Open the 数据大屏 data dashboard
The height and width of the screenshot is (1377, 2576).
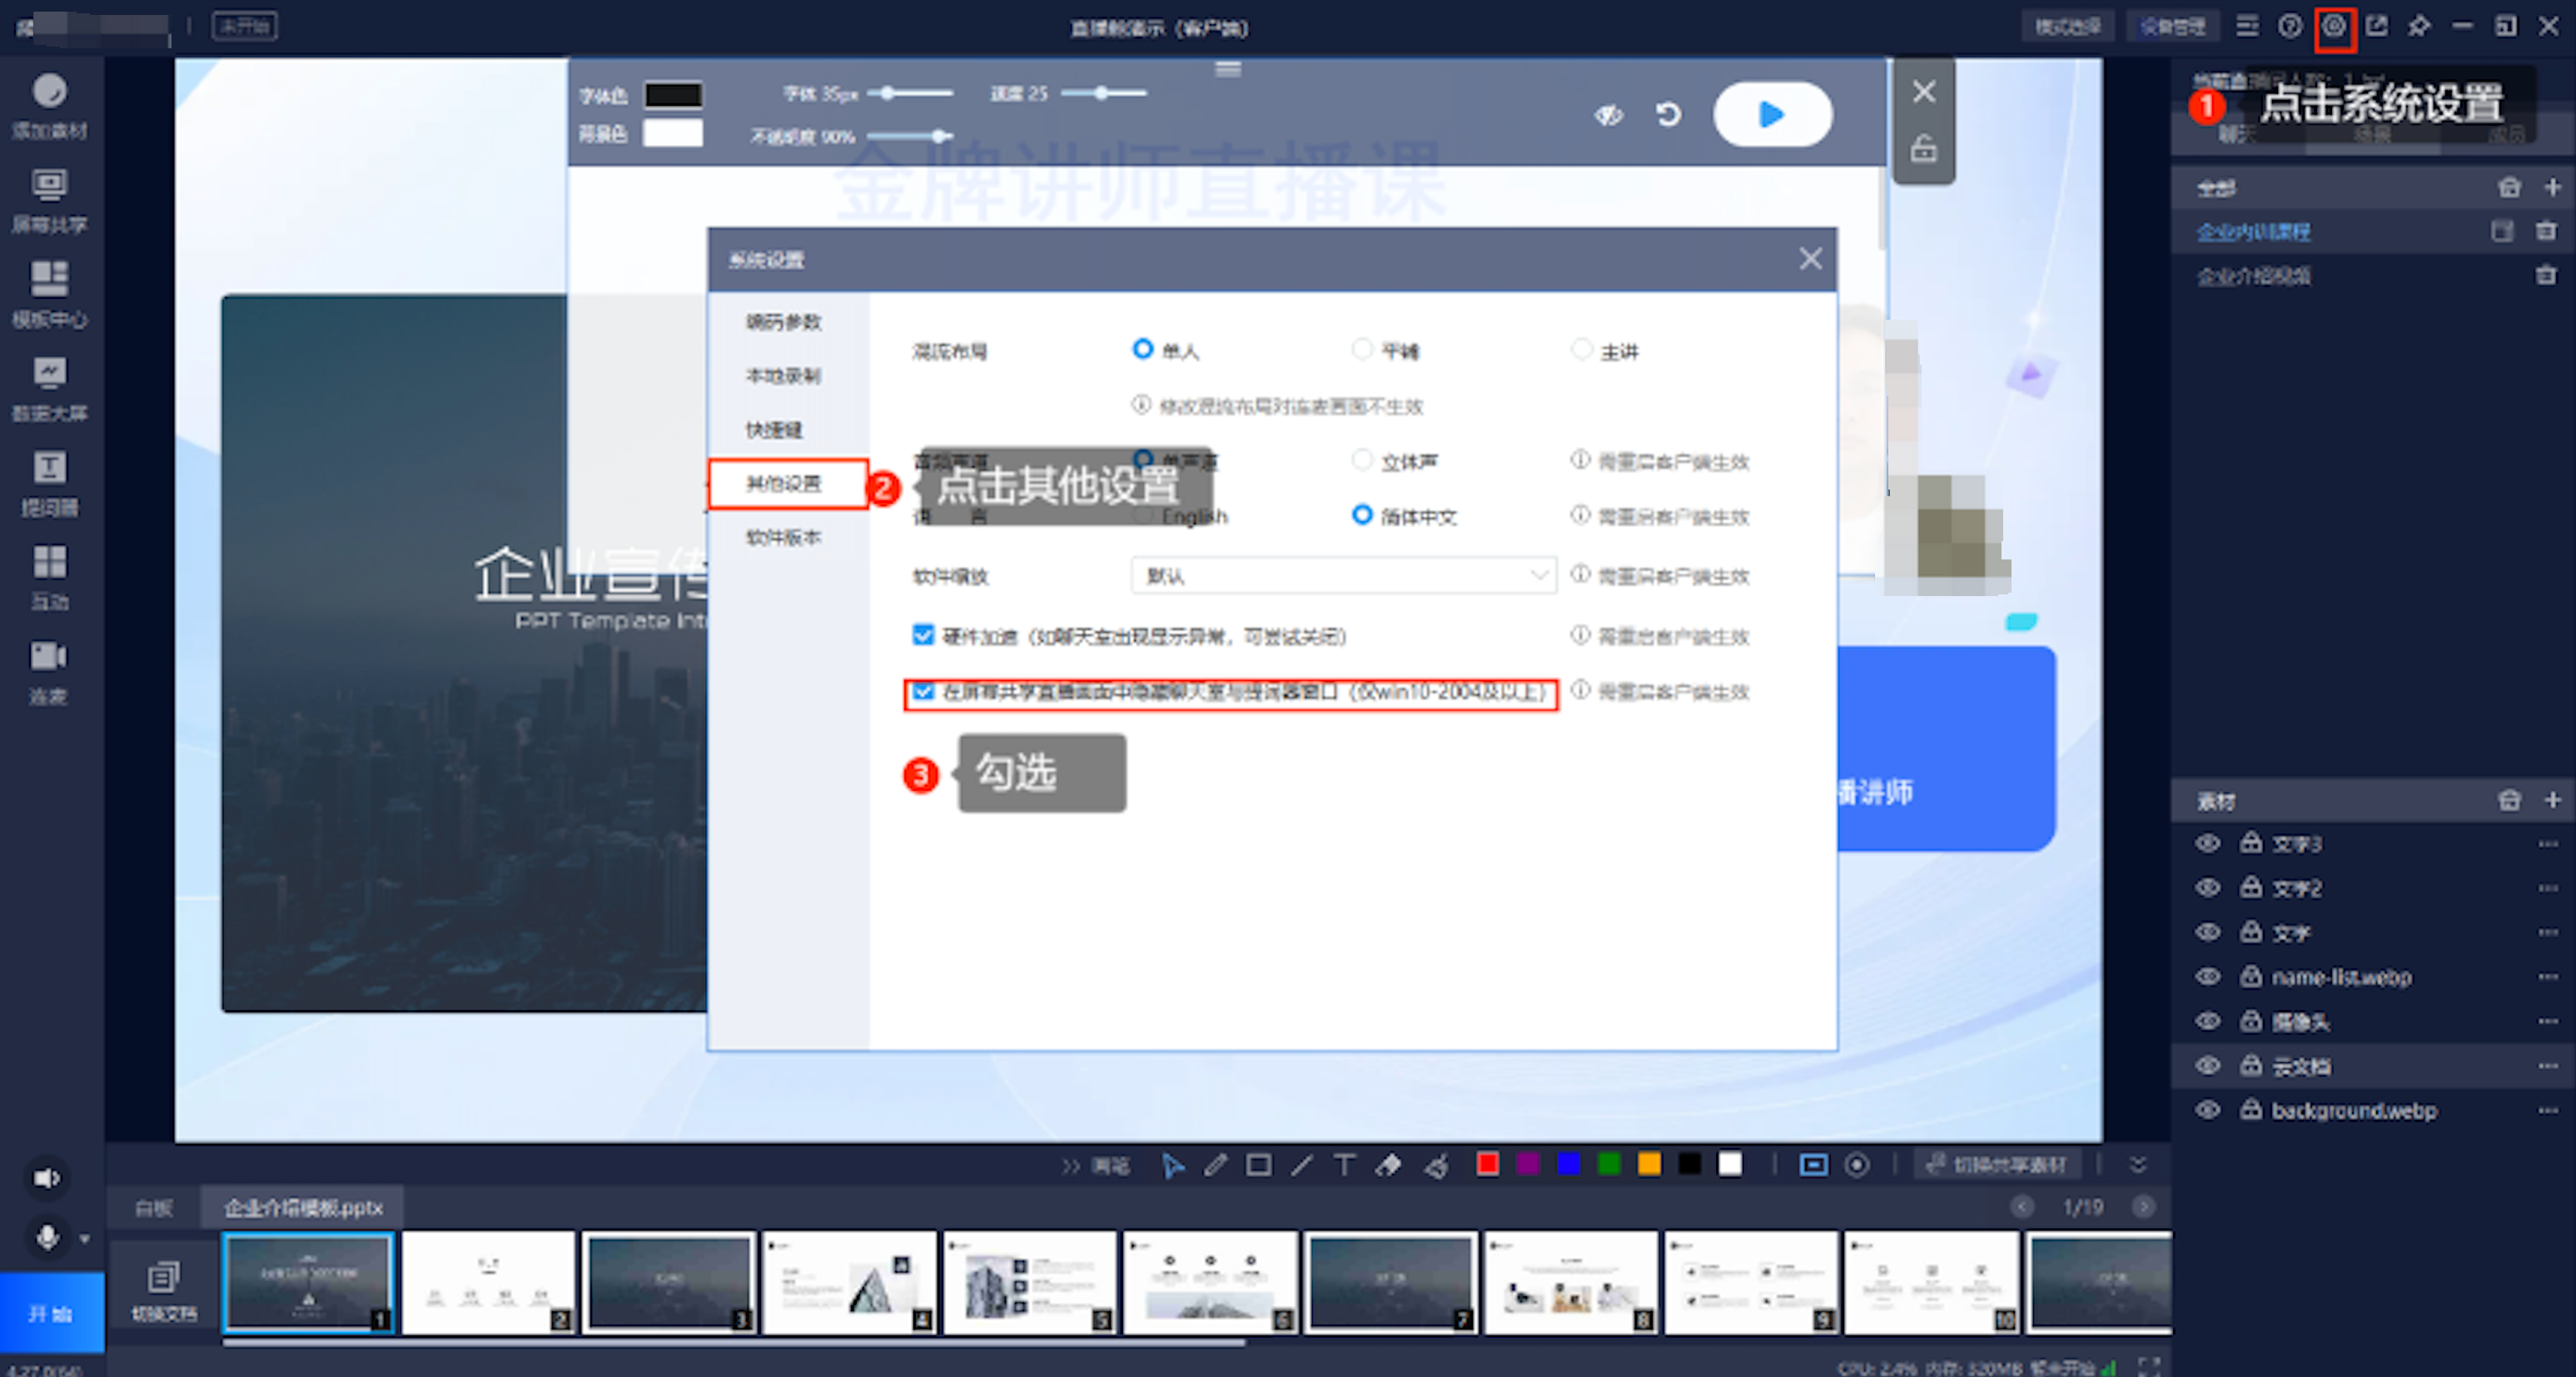pos(49,388)
